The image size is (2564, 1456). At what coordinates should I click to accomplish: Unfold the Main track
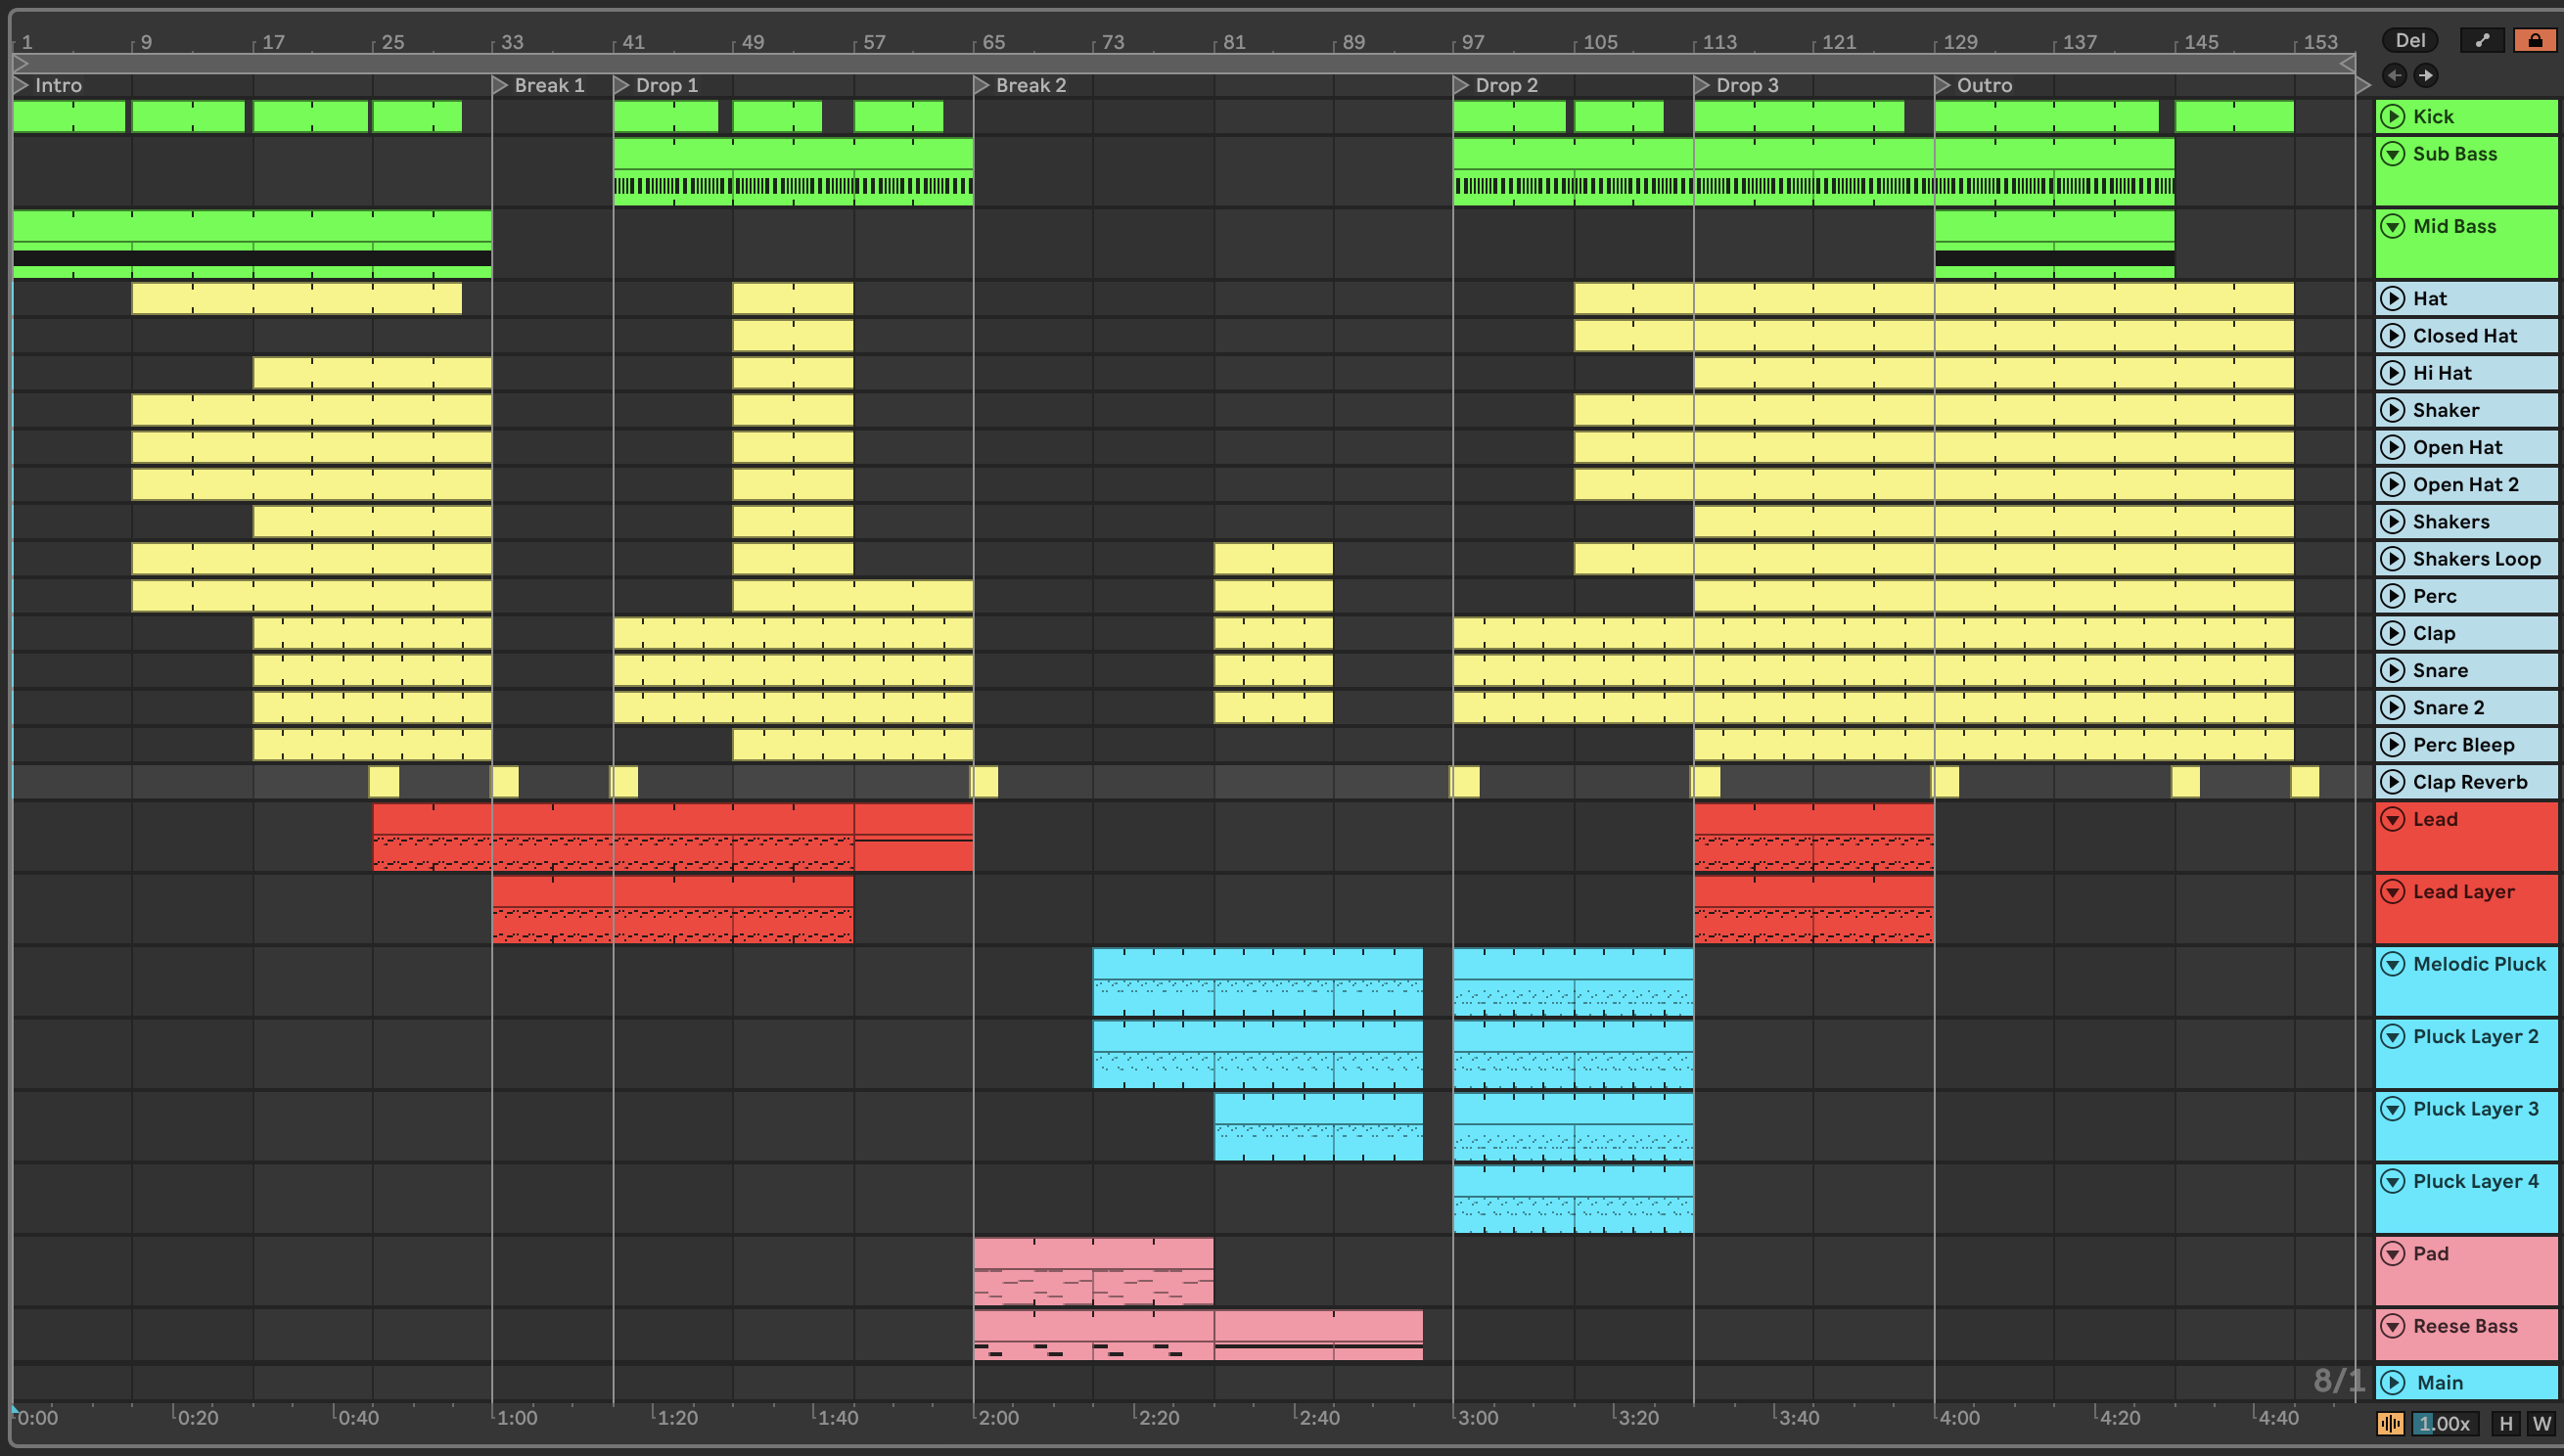pos(2392,1382)
